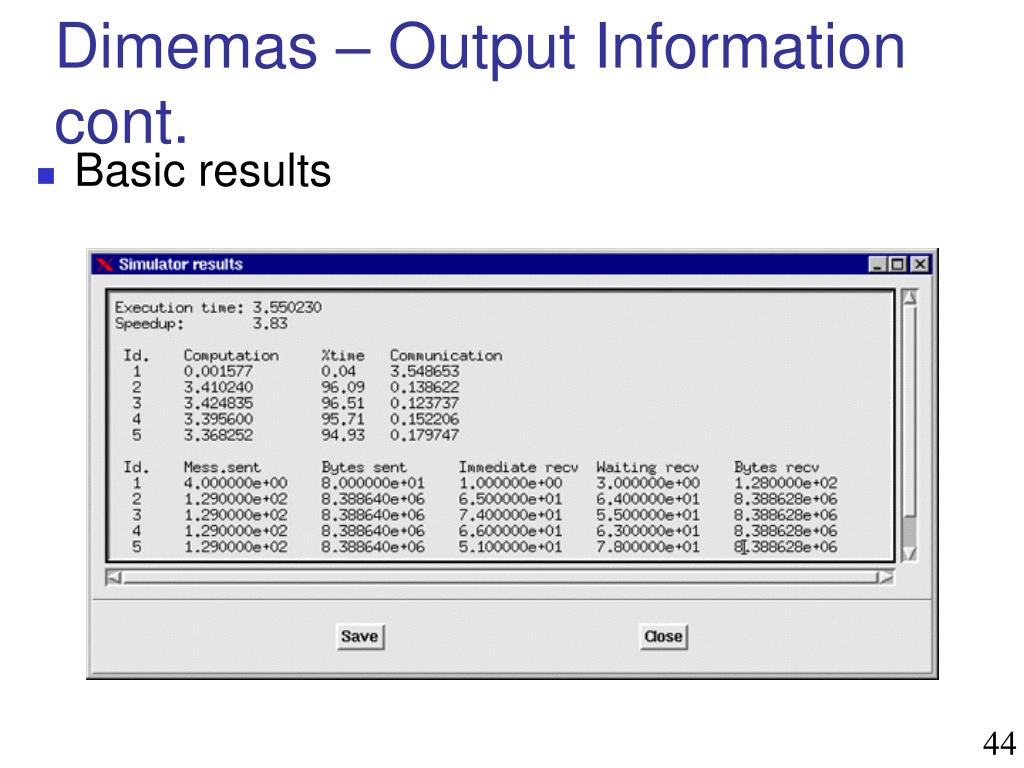This screenshot has height=768, width=1024.
Task: Click Immediate recv value 6.500000e+01
Action: (510, 499)
